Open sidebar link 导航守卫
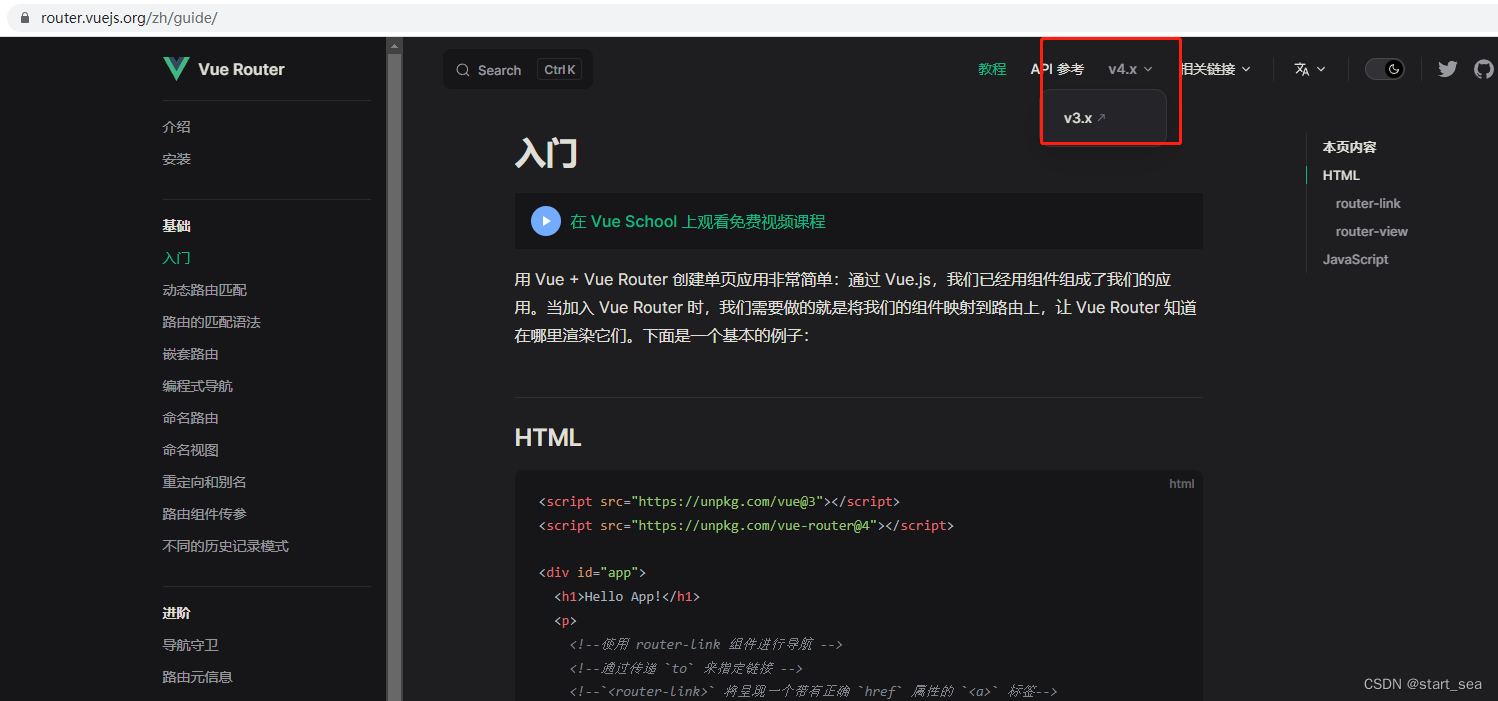 click(x=191, y=645)
